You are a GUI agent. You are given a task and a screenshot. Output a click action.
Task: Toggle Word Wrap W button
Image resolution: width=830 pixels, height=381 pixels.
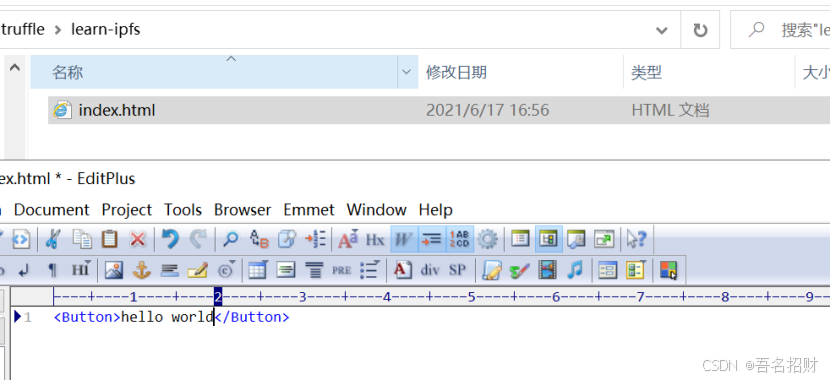404,240
